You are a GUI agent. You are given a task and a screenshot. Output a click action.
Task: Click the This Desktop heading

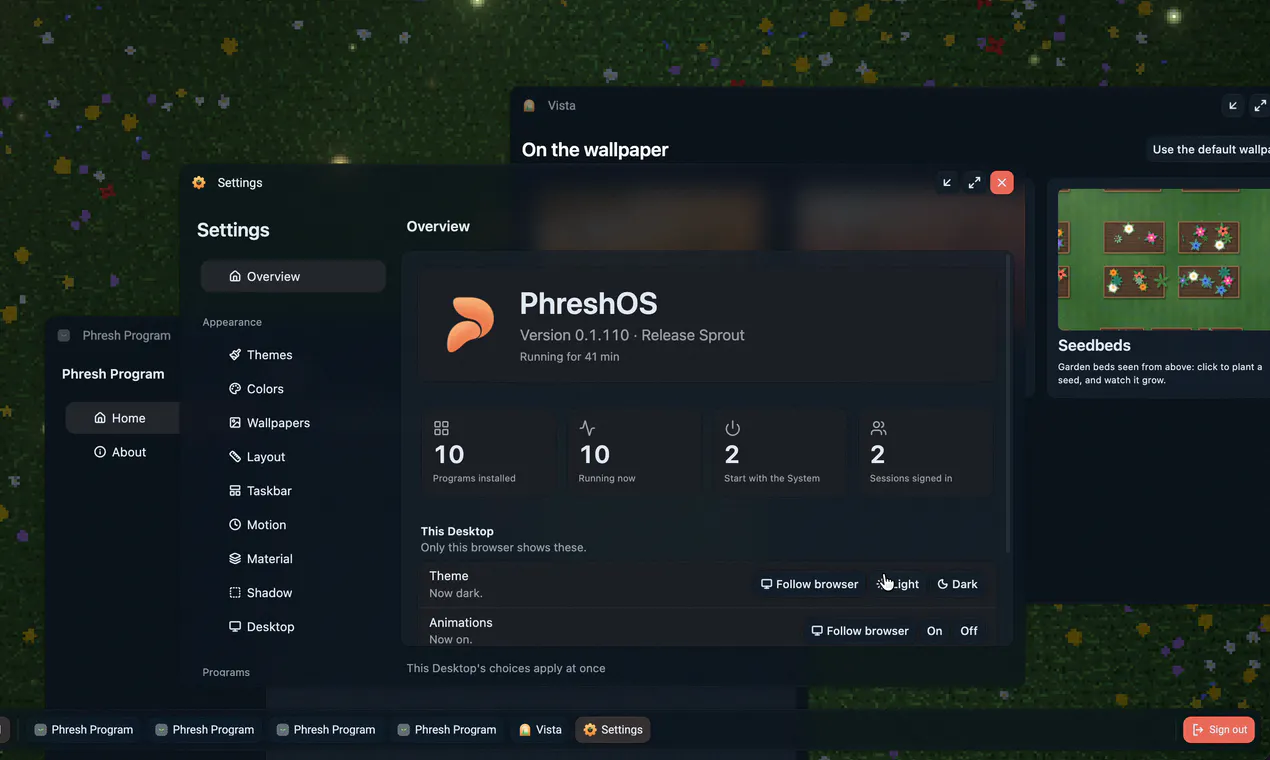tap(457, 531)
